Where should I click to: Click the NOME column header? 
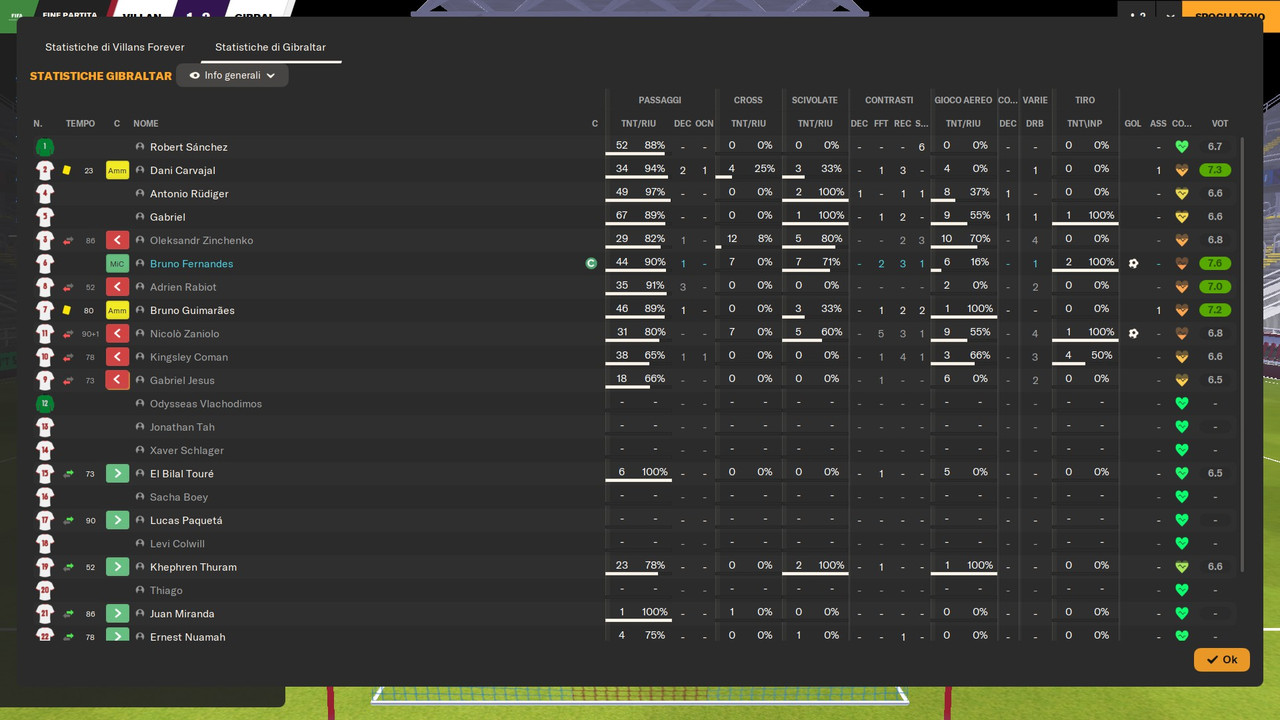point(146,124)
